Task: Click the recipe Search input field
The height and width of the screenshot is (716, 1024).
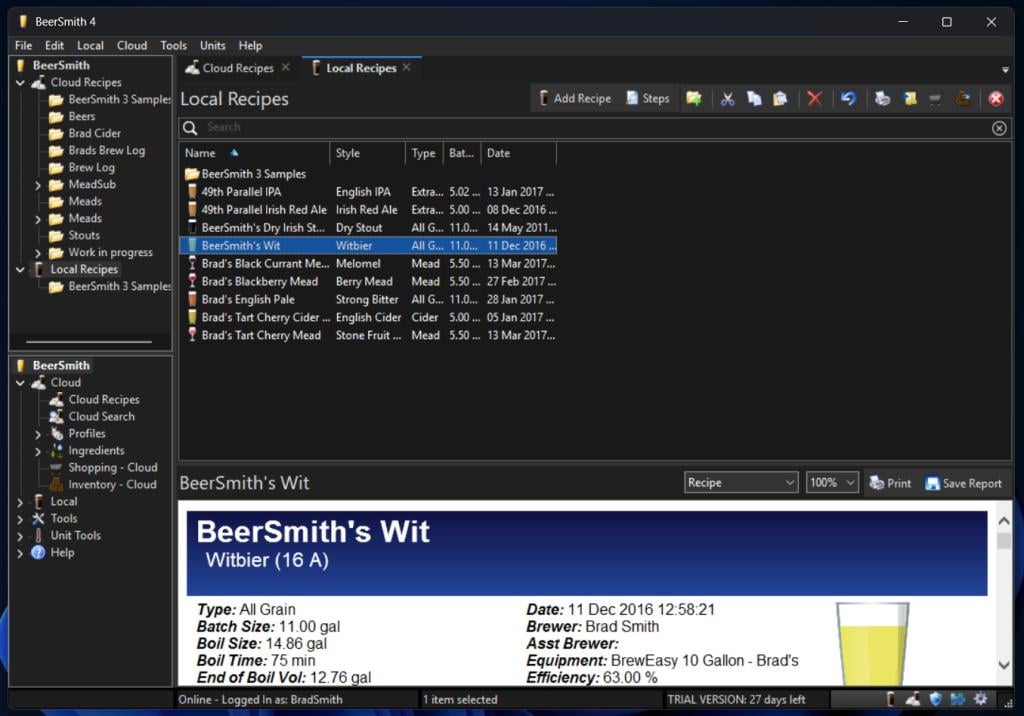Action: pos(590,128)
